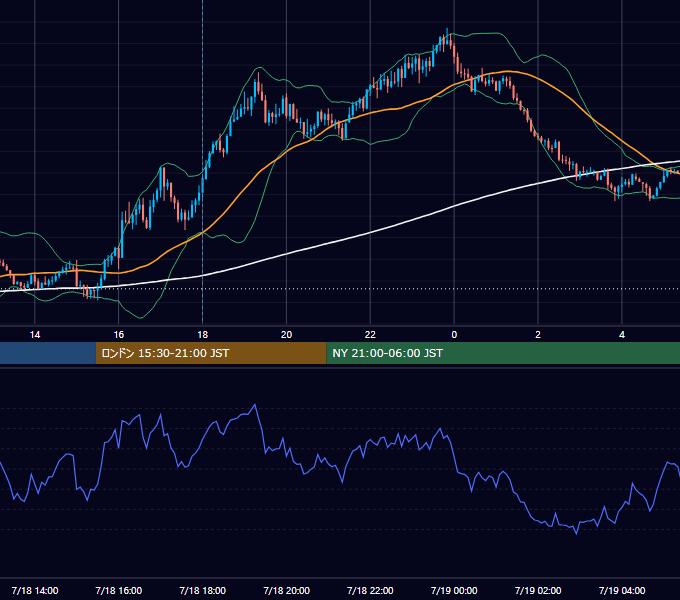
Task: Click the 22 hour axis label
Action: click(370, 335)
